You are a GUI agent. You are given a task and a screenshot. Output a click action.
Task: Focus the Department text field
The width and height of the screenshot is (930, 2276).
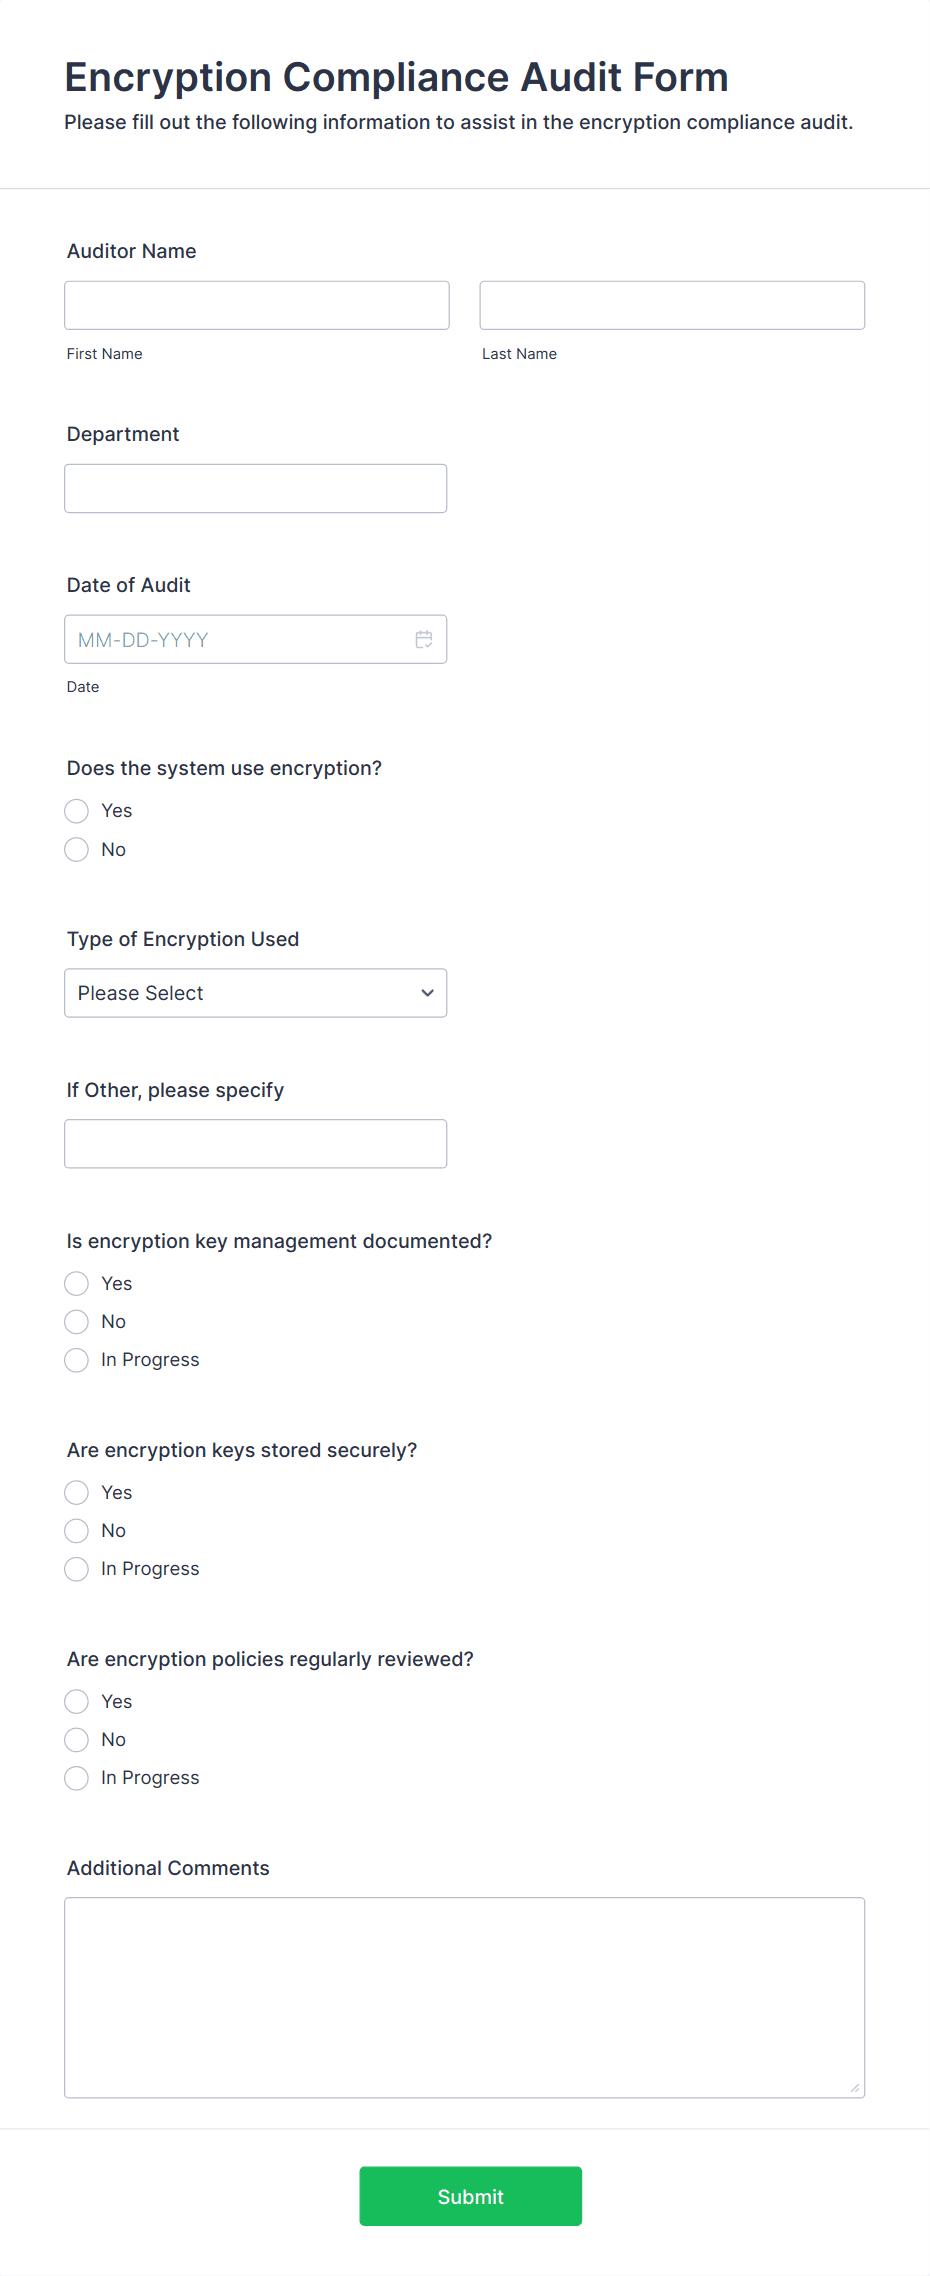[256, 489]
